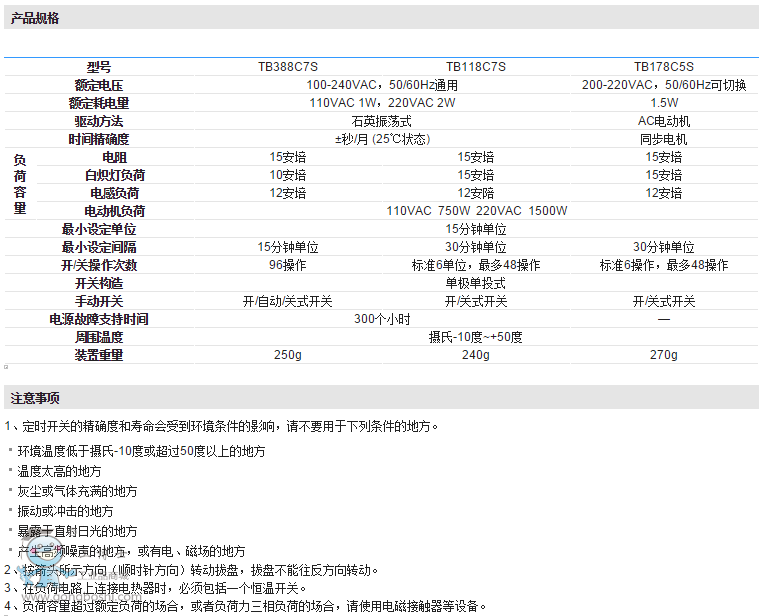Click the AC电动机 cell
The height and width of the screenshot is (616, 762).
point(664,121)
